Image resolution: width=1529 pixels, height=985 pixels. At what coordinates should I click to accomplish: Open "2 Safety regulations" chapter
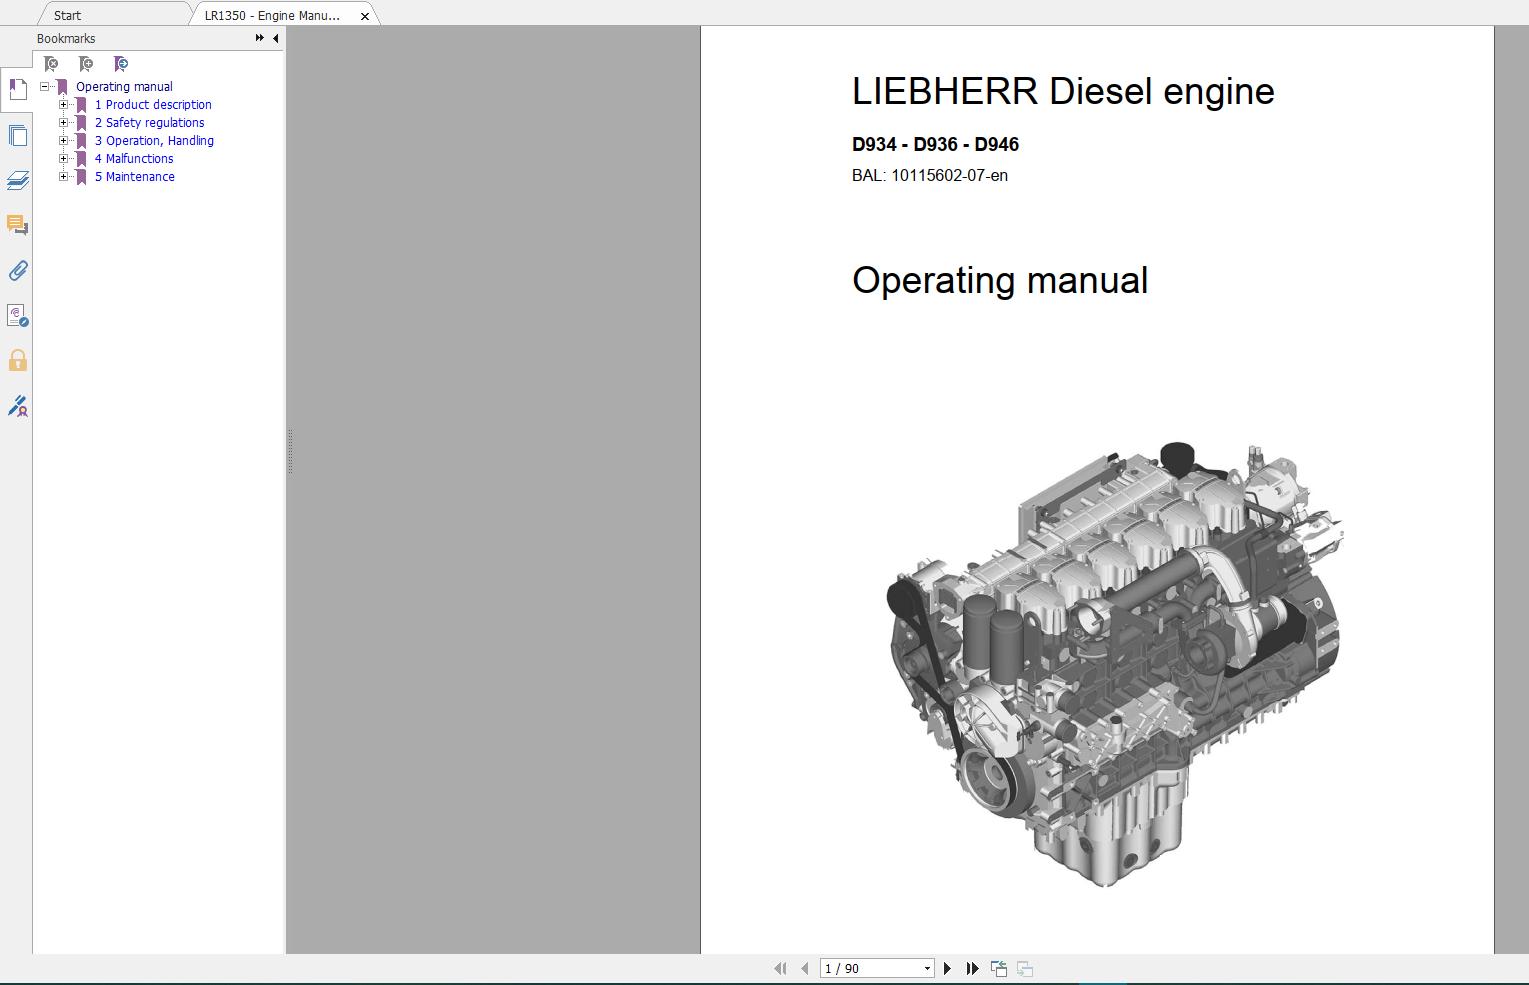(x=149, y=122)
